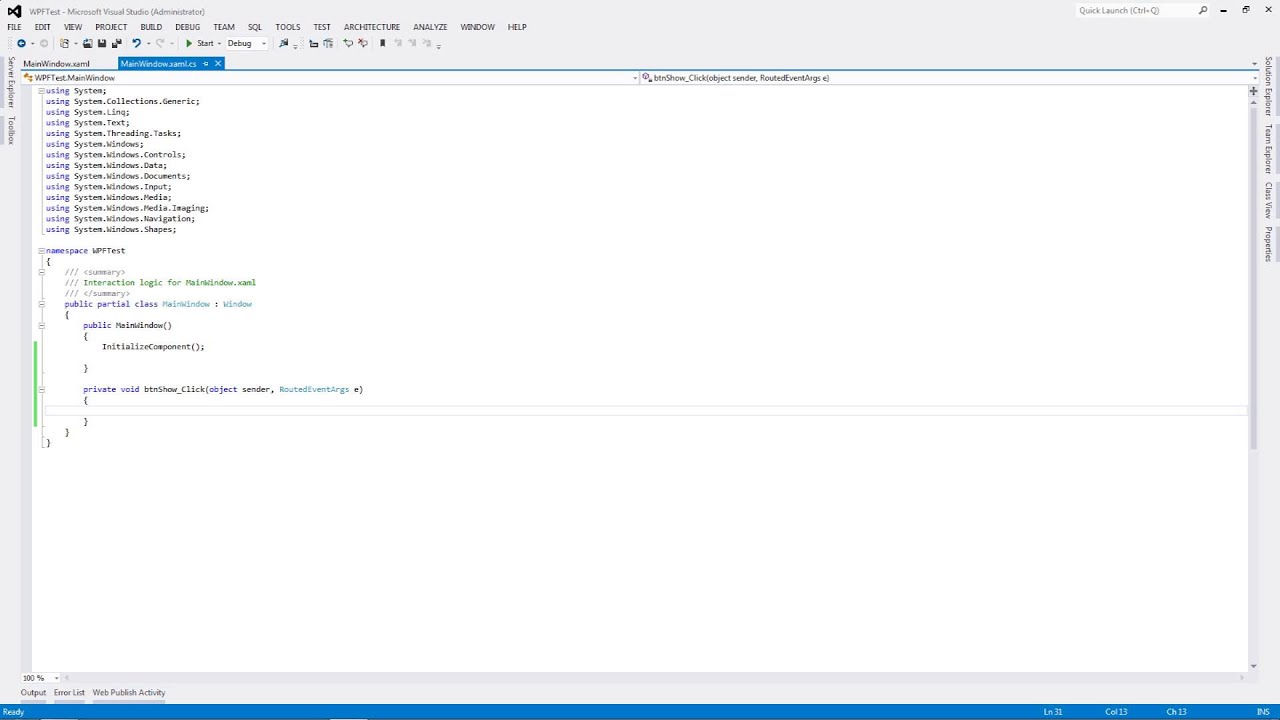This screenshot has width=1280, height=720.
Task: Collapse the namespace WPFTest block
Action: tap(42, 251)
